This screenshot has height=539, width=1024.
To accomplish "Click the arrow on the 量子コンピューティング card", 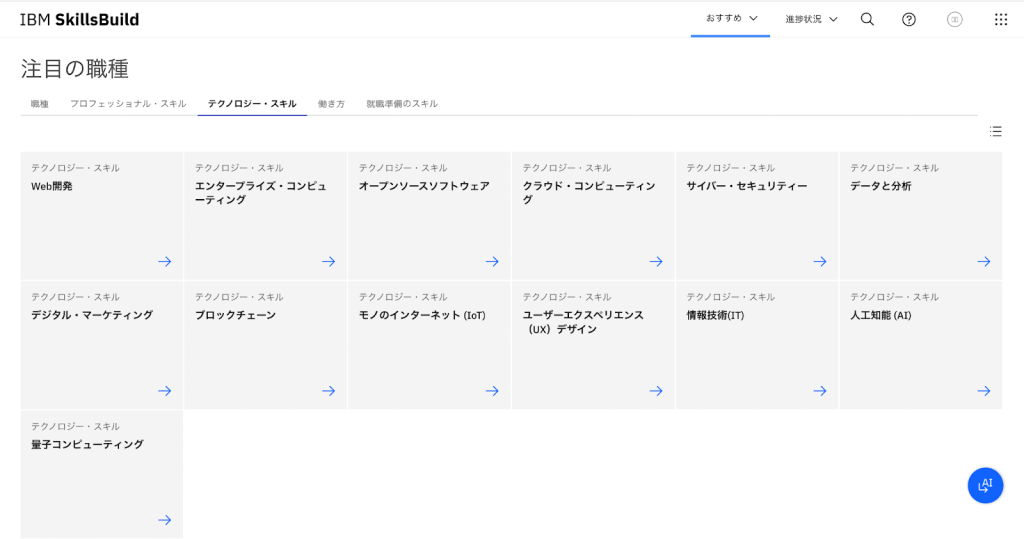I will [x=165, y=520].
